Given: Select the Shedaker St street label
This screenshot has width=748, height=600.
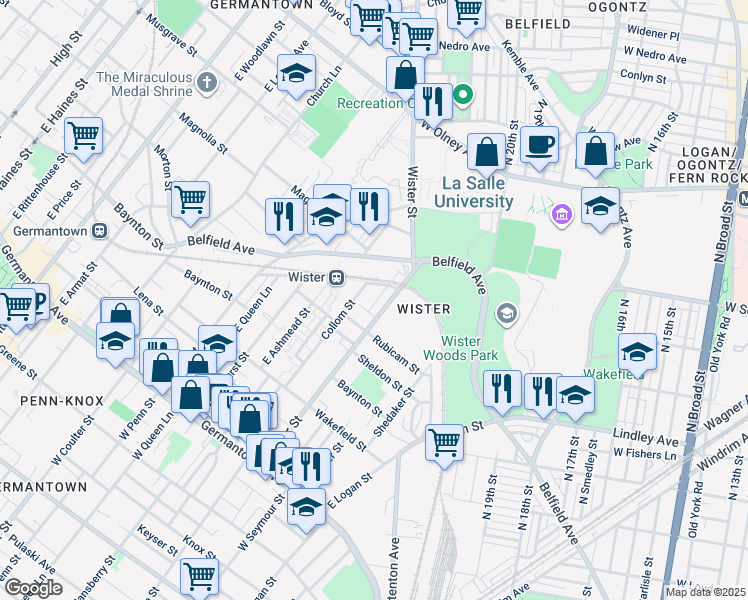Looking at the screenshot, I should pos(394,413).
